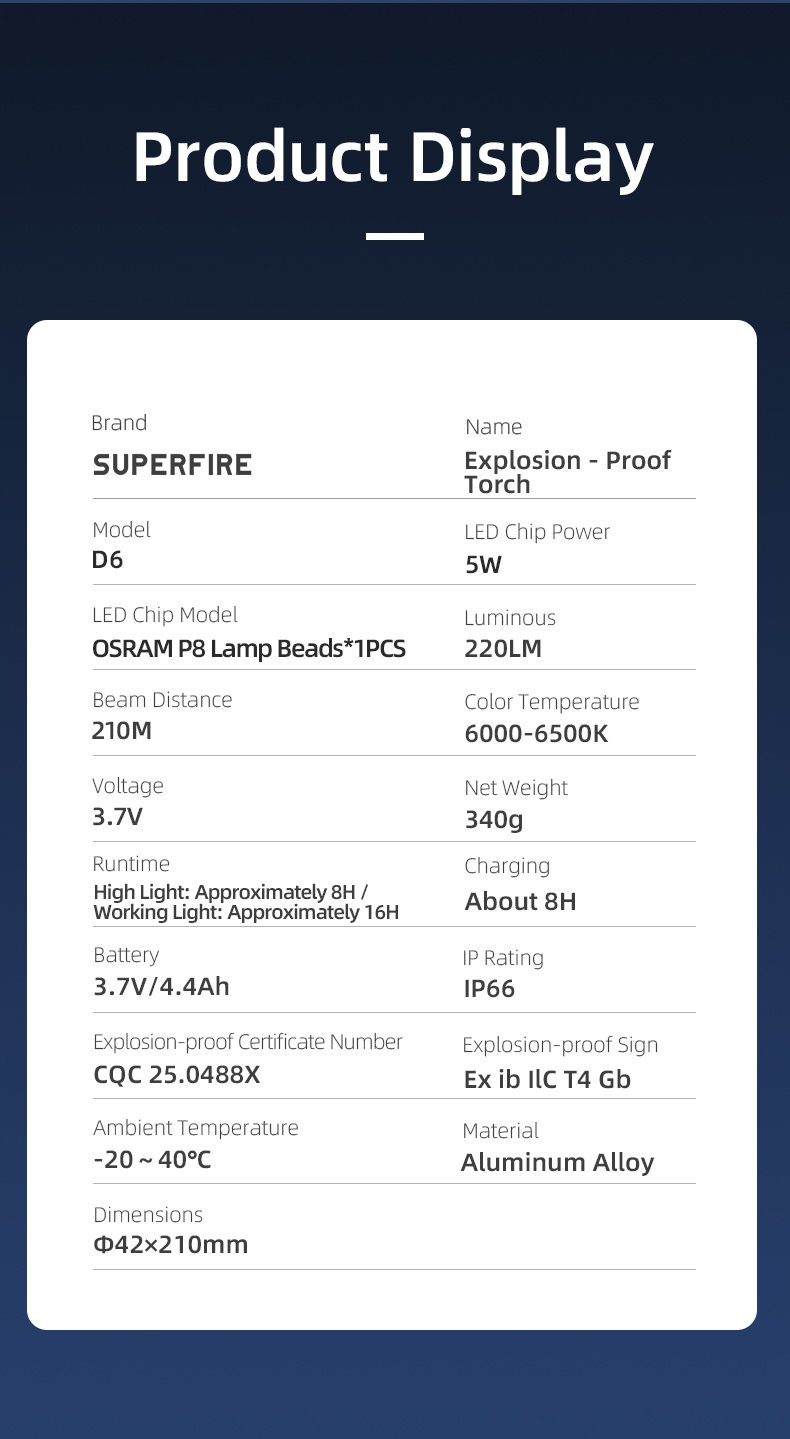Select the SUPERFIRE brand name

172,465
